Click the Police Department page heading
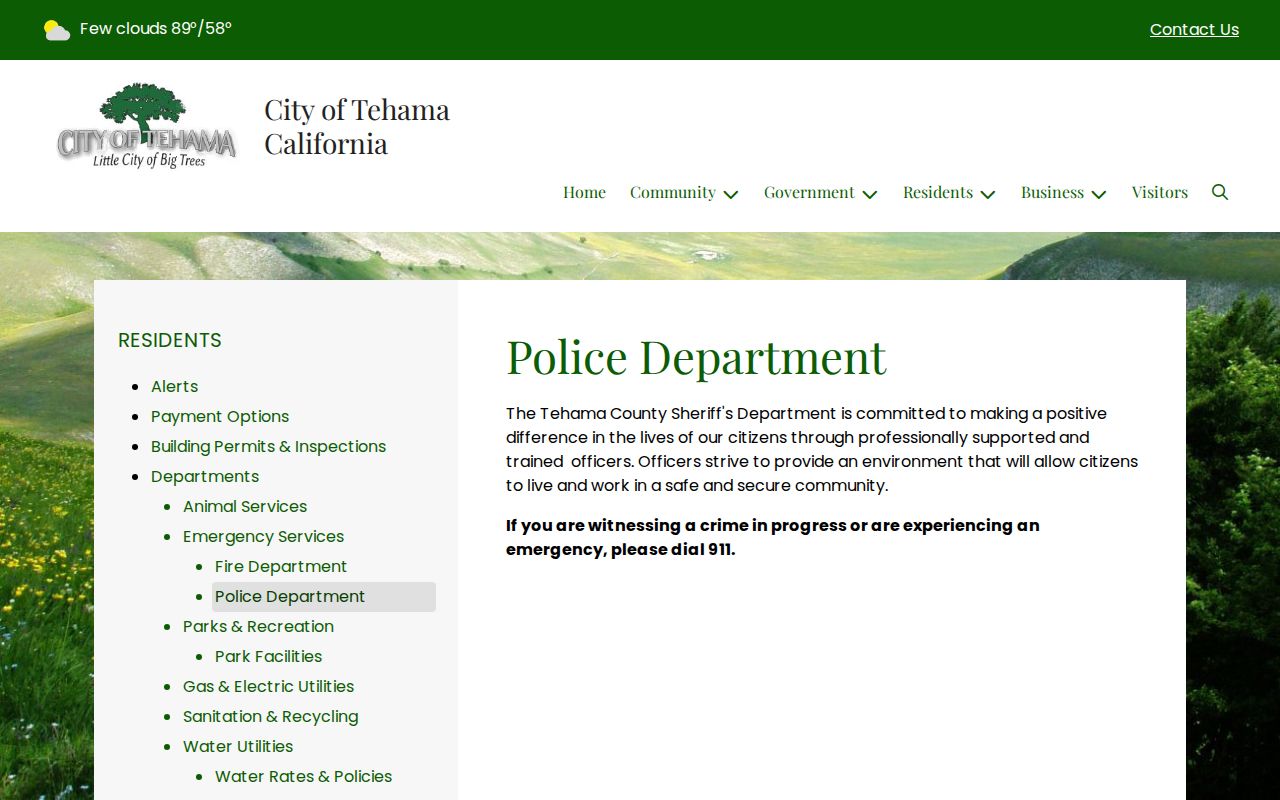The width and height of the screenshot is (1280, 800). 696,356
